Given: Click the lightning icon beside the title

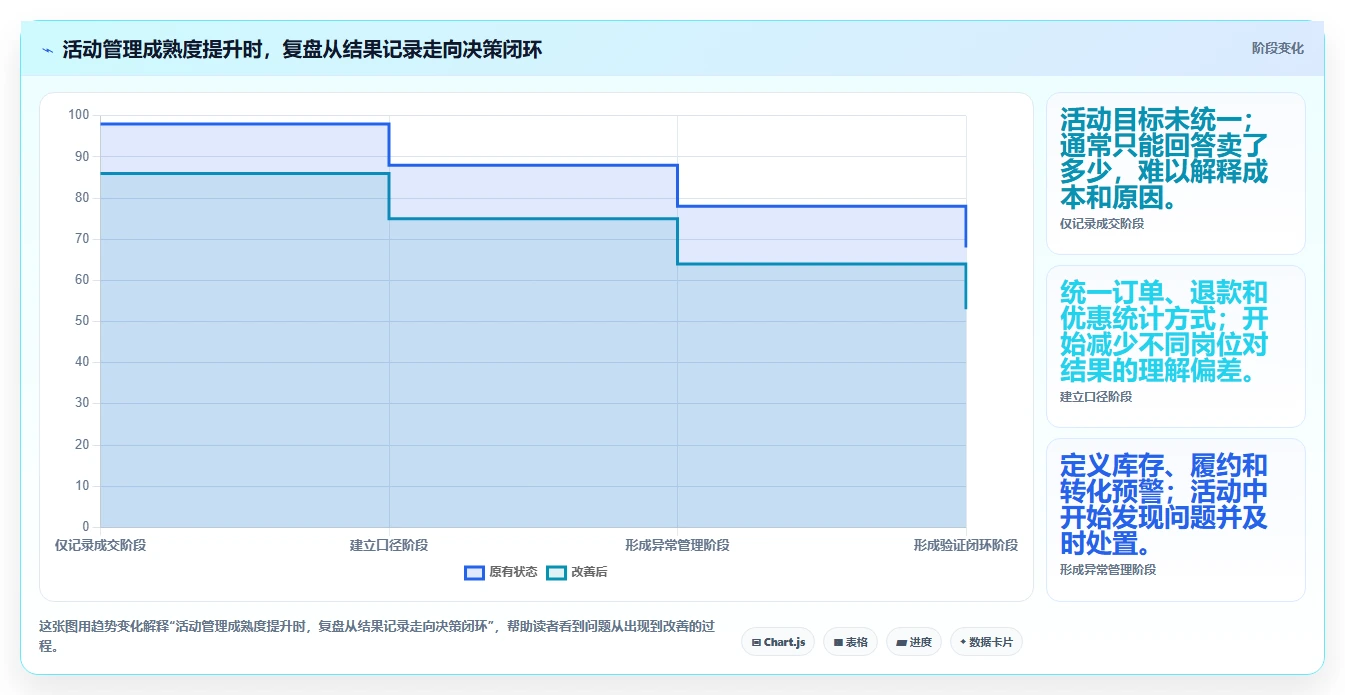Looking at the screenshot, I should [47, 50].
